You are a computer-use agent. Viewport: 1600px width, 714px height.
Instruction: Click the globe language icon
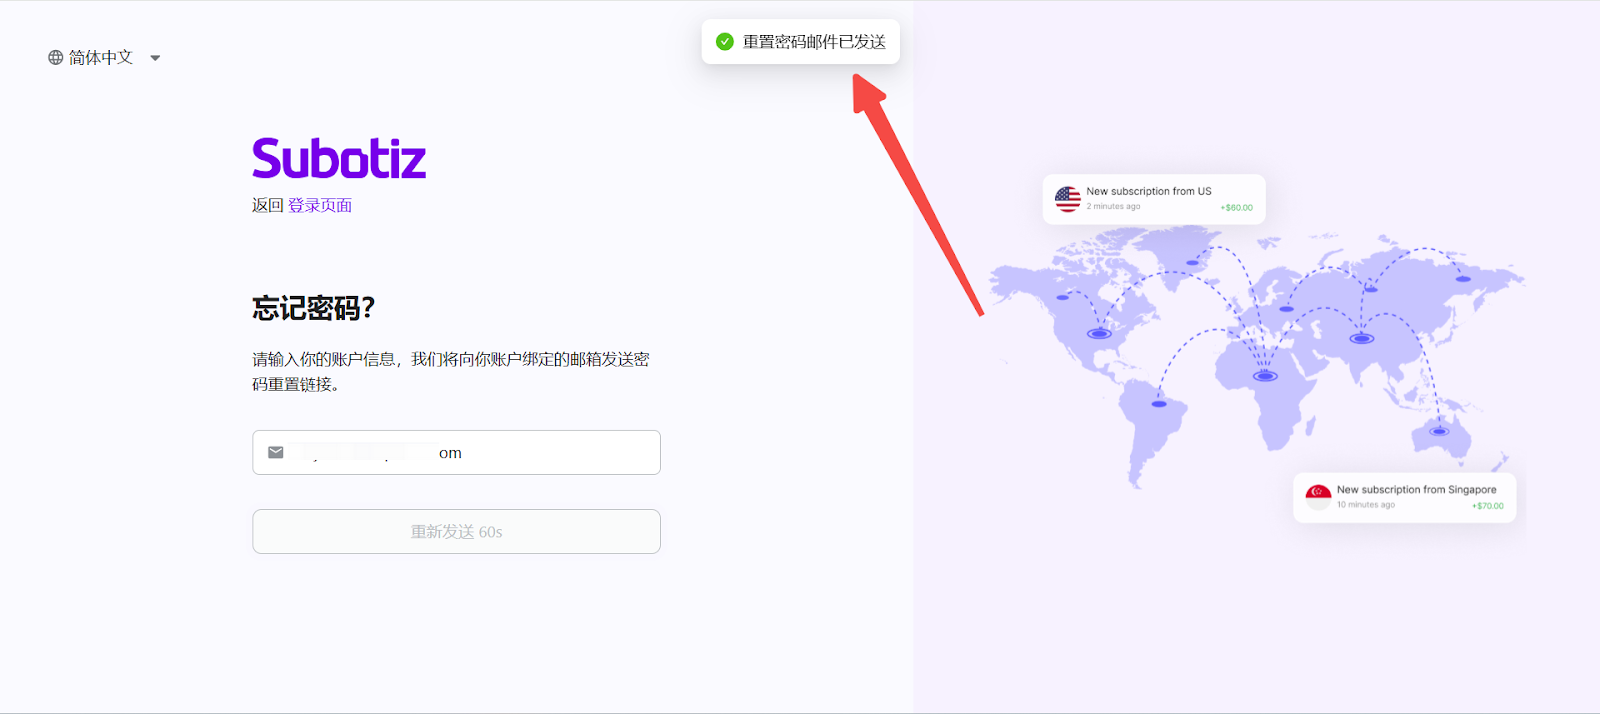[x=56, y=58]
